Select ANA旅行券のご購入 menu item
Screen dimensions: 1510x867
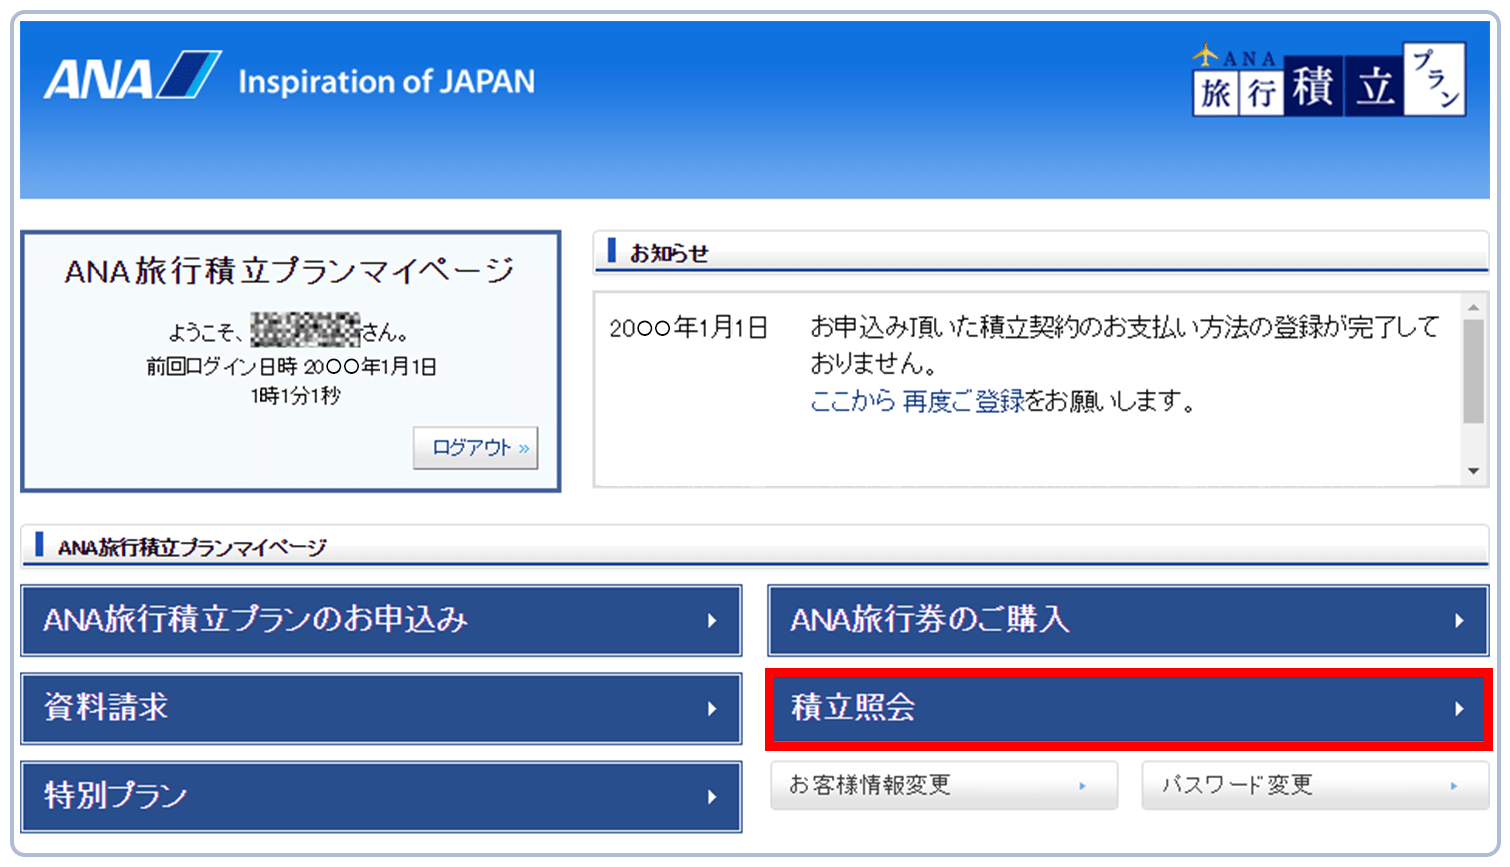(x=1127, y=620)
